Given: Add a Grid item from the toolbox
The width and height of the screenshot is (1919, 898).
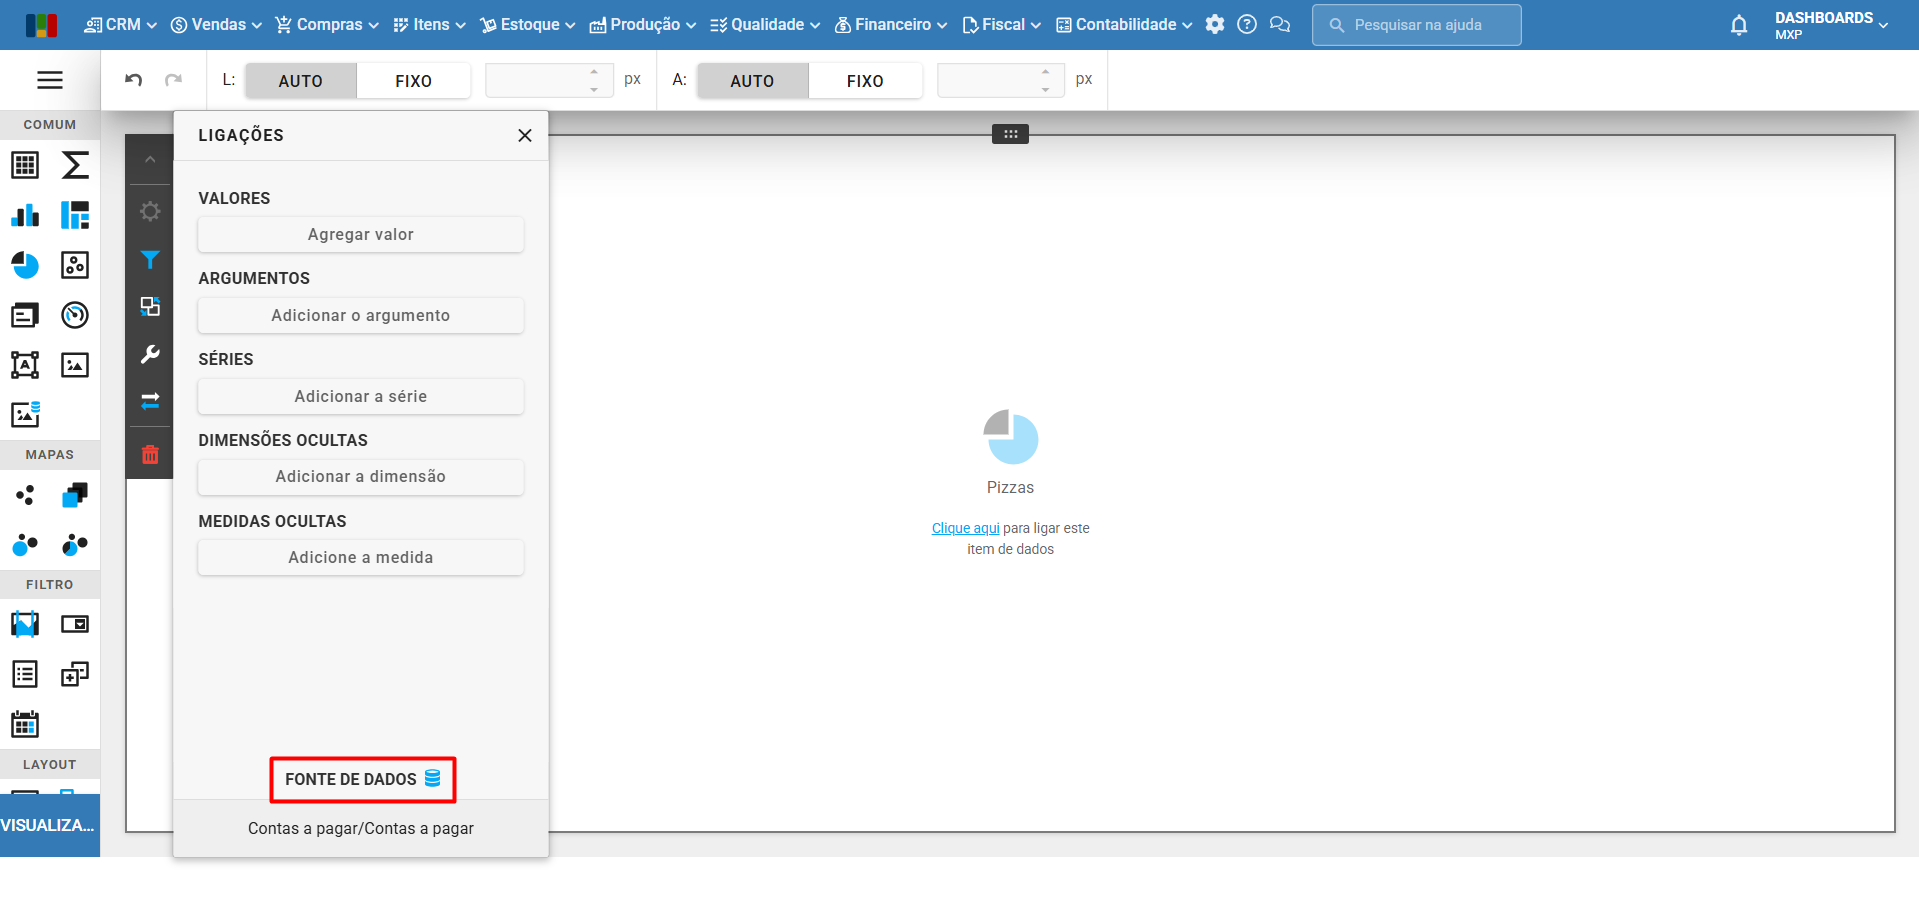Looking at the screenshot, I should pos(25,165).
